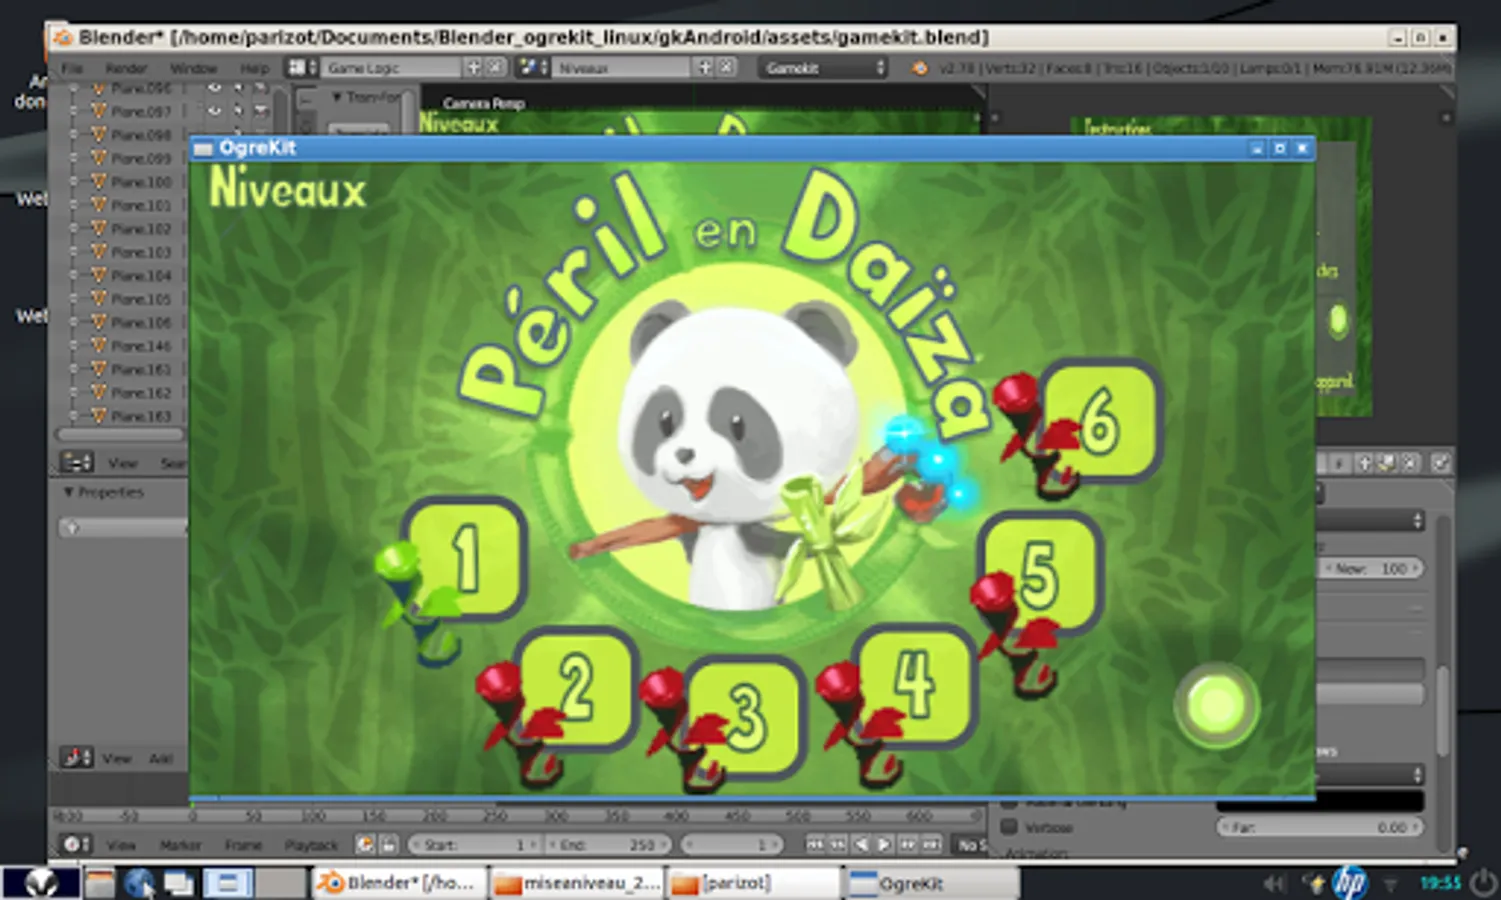
Task: Toggle Verbose checkbox
Action: click(x=1009, y=827)
